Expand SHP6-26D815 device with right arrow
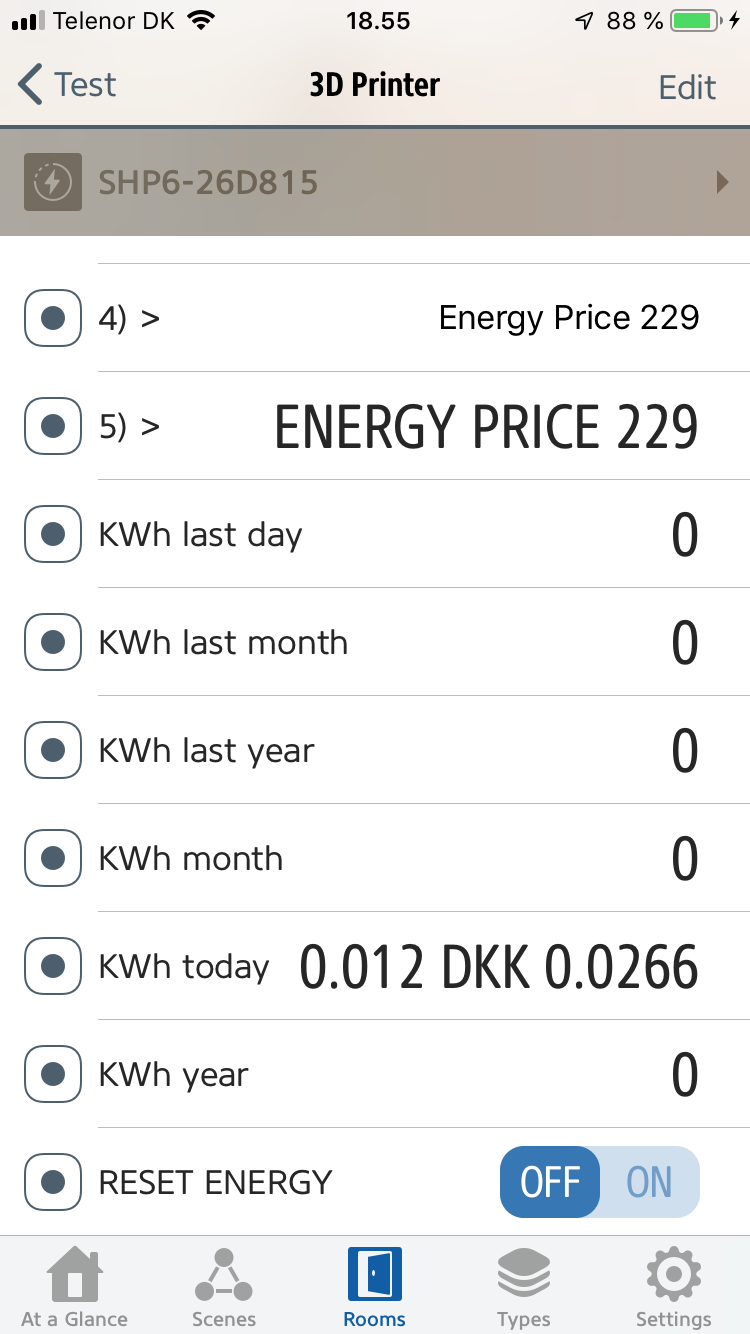The height and width of the screenshot is (1334, 750). 722,182
